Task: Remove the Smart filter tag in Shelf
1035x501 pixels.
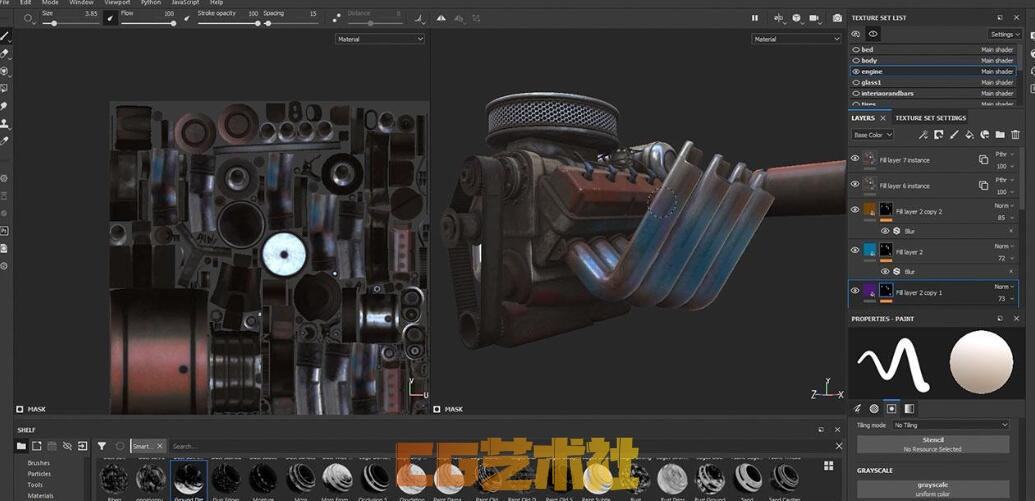Action: (159, 446)
